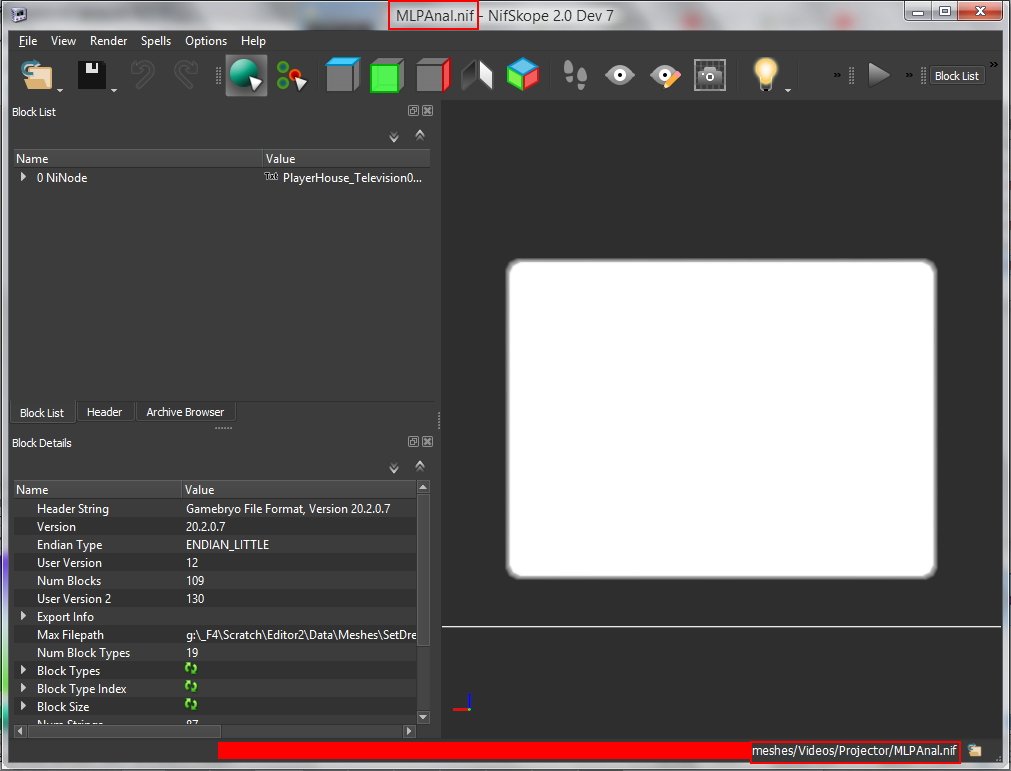
Task: Toggle the lighting lightbulb icon
Action: click(765, 75)
